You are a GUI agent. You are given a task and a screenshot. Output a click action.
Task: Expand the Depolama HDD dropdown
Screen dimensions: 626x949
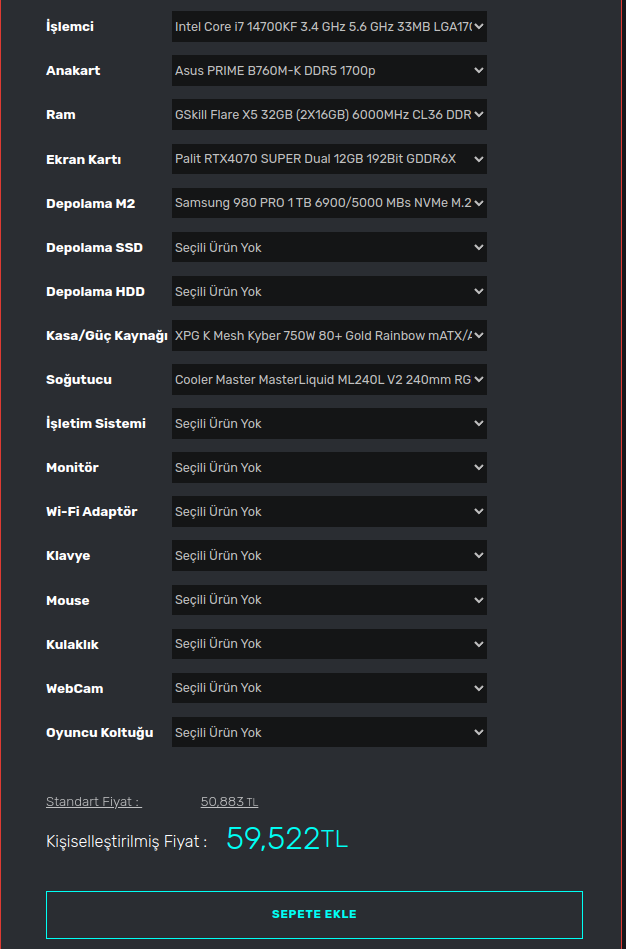(329, 291)
